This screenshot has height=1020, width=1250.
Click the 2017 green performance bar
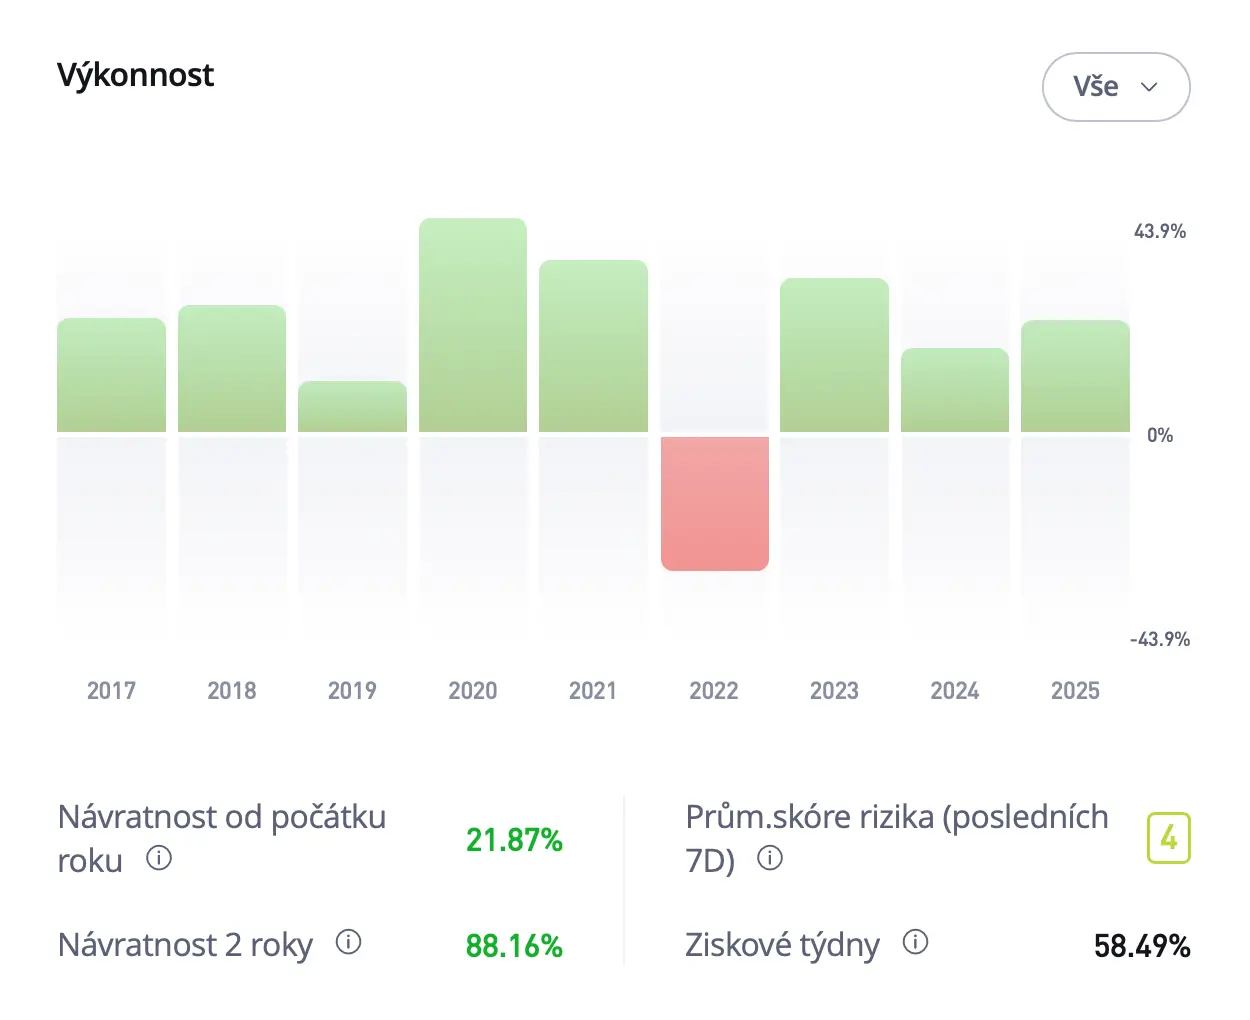click(x=111, y=375)
